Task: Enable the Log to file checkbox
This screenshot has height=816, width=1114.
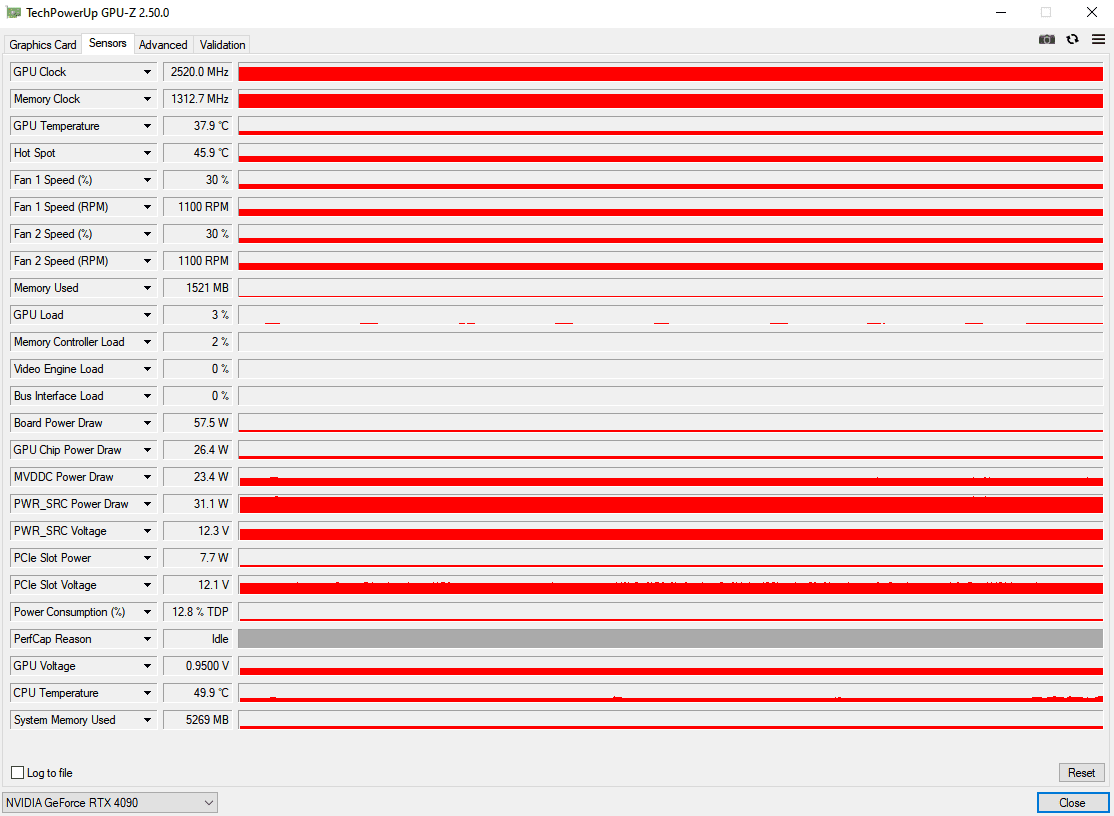Action: pos(18,773)
